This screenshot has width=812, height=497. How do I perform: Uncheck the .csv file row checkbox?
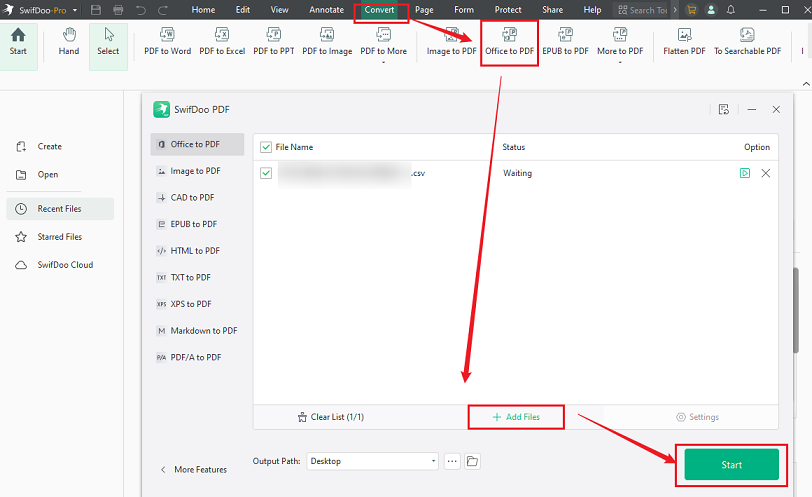(x=266, y=173)
